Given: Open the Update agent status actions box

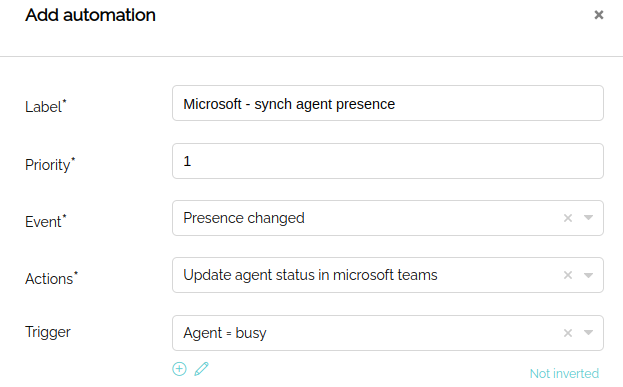Looking at the screenshot, I should tap(388, 275).
